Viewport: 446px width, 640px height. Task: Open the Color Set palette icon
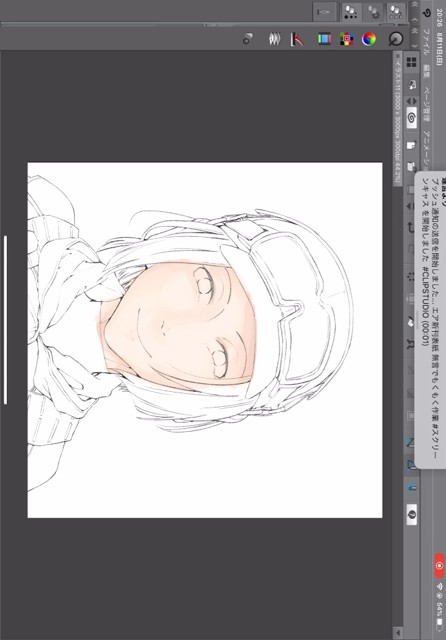(x=346, y=39)
